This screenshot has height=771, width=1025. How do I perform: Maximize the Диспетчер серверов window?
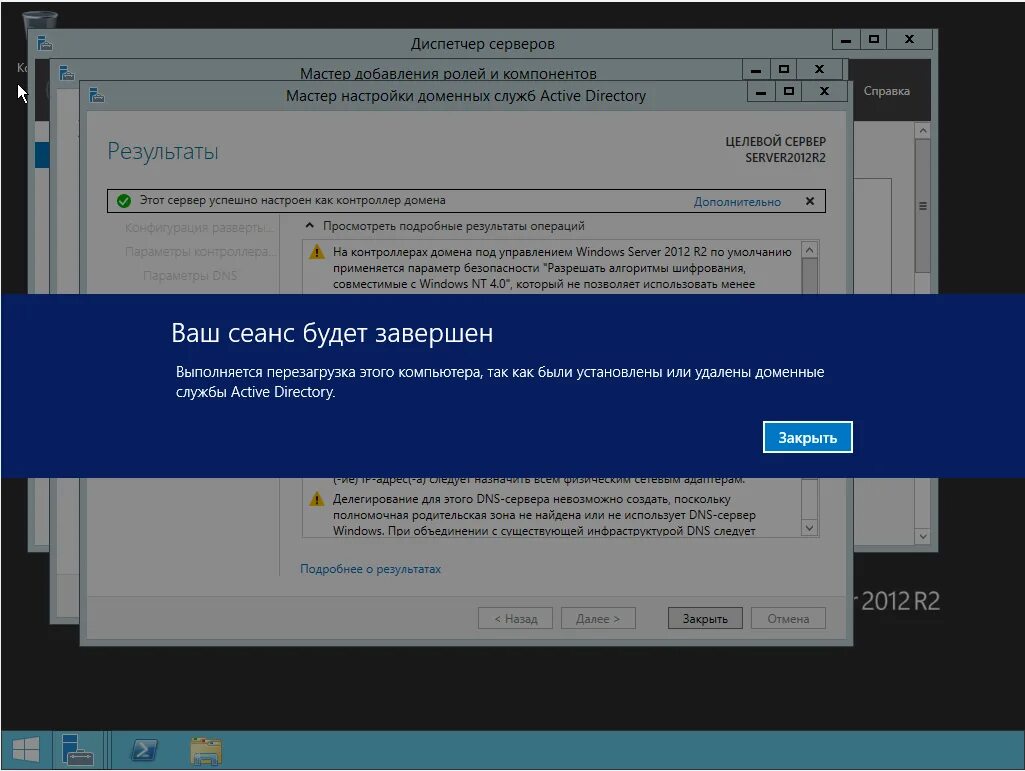coord(874,39)
